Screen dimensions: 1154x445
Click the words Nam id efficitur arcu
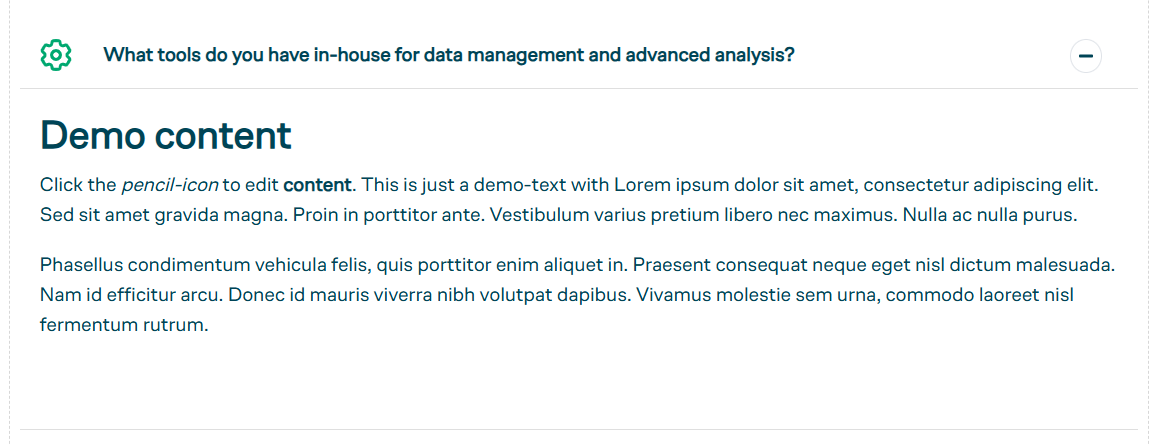point(131,295)
